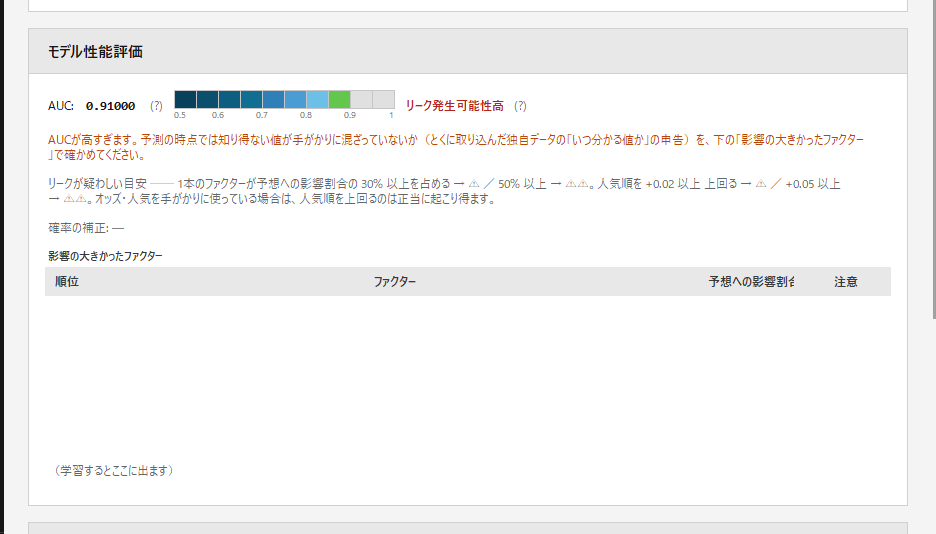The width and height of the screenshot is (936, 534).
Task: Click the light blue segment of the AUC scale
Action: 317,100
